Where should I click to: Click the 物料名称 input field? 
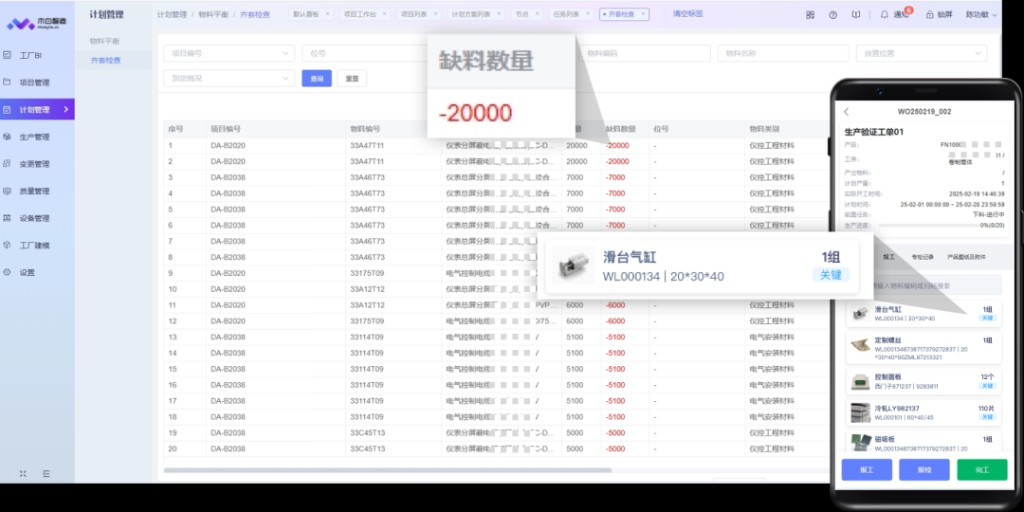pyautogui.click(x=783, y=54)
